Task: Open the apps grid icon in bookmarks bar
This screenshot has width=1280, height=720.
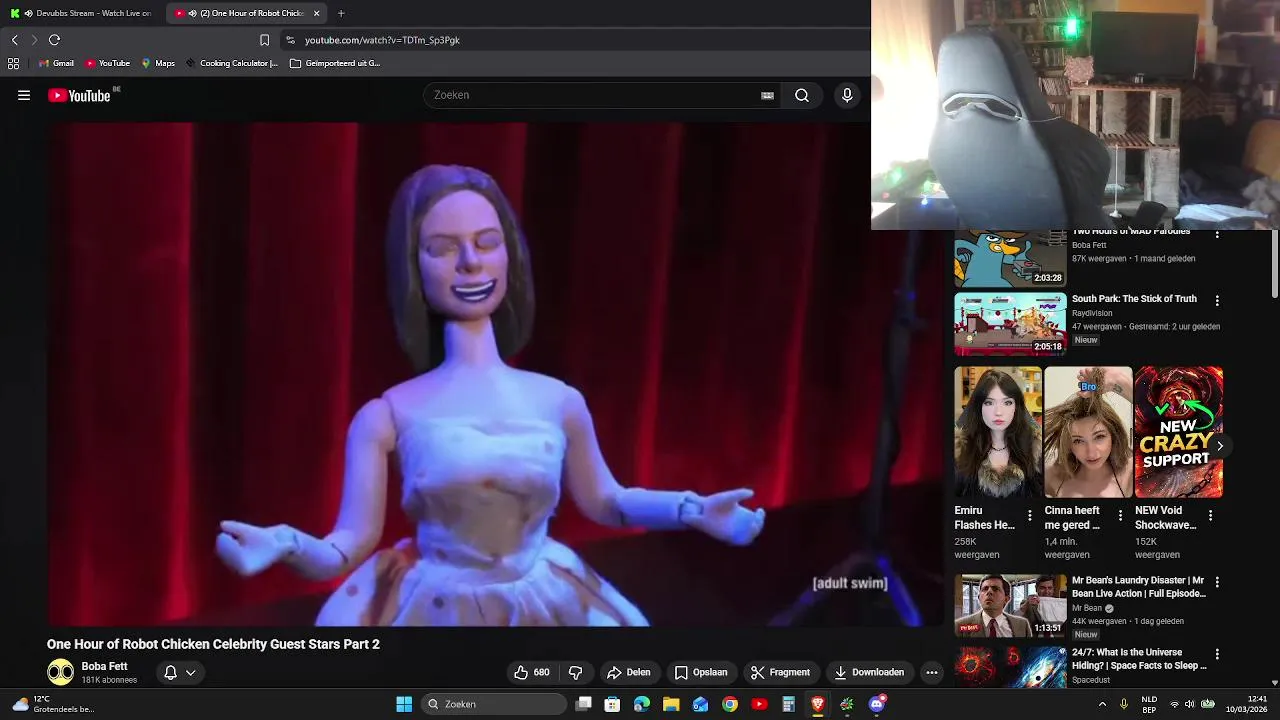Action: [x=13, y=63]
